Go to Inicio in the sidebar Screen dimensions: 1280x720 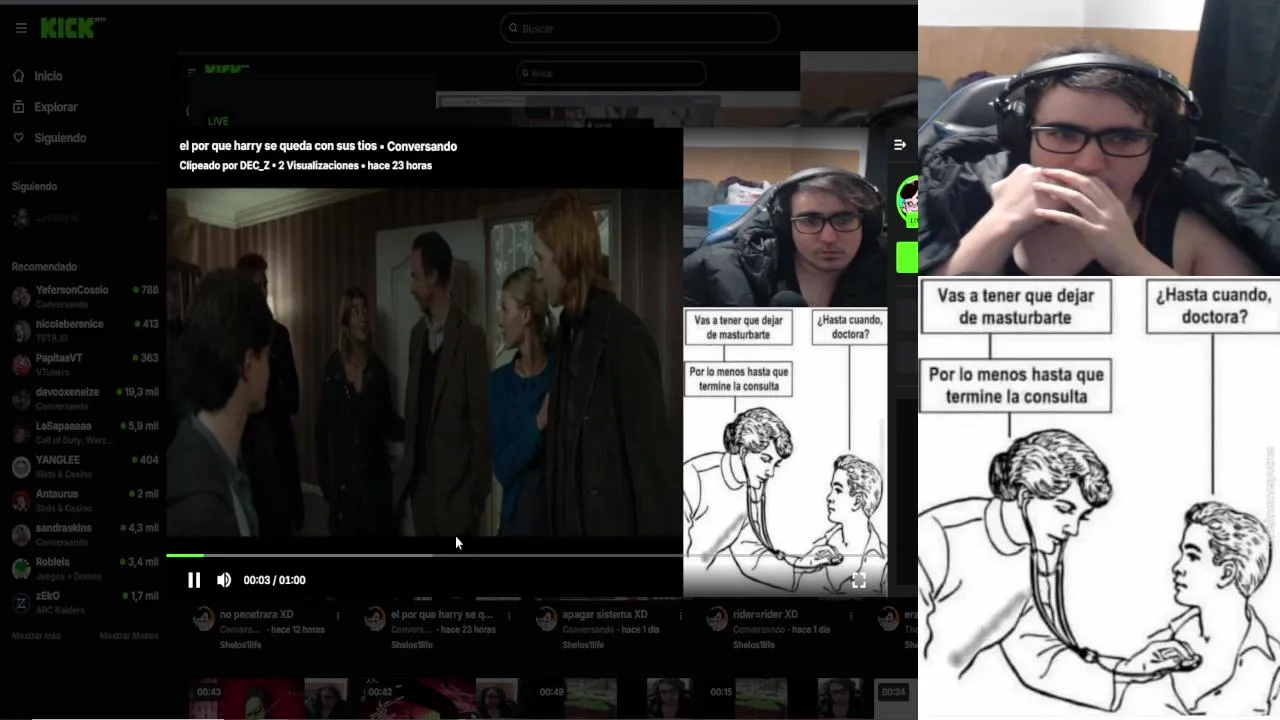(x=48, y=76)
